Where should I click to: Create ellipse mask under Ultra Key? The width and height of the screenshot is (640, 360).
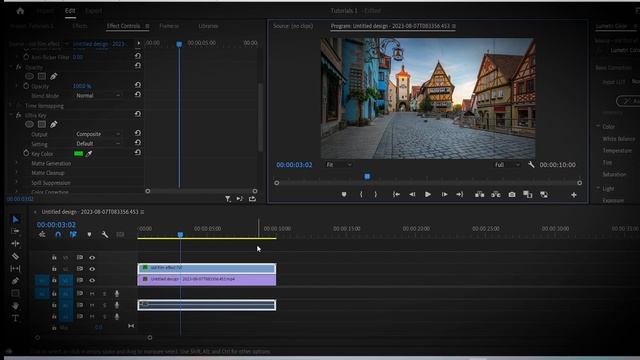29,124
